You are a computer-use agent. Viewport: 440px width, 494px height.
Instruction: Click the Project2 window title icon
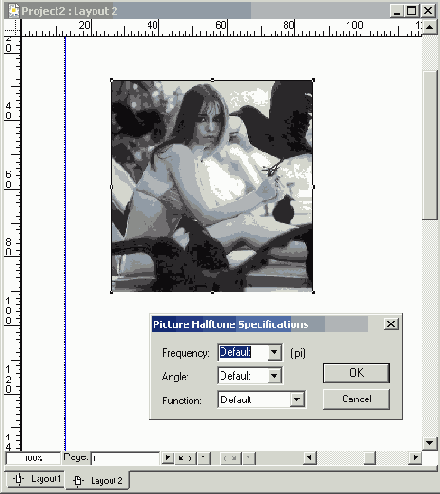(14, 11)
